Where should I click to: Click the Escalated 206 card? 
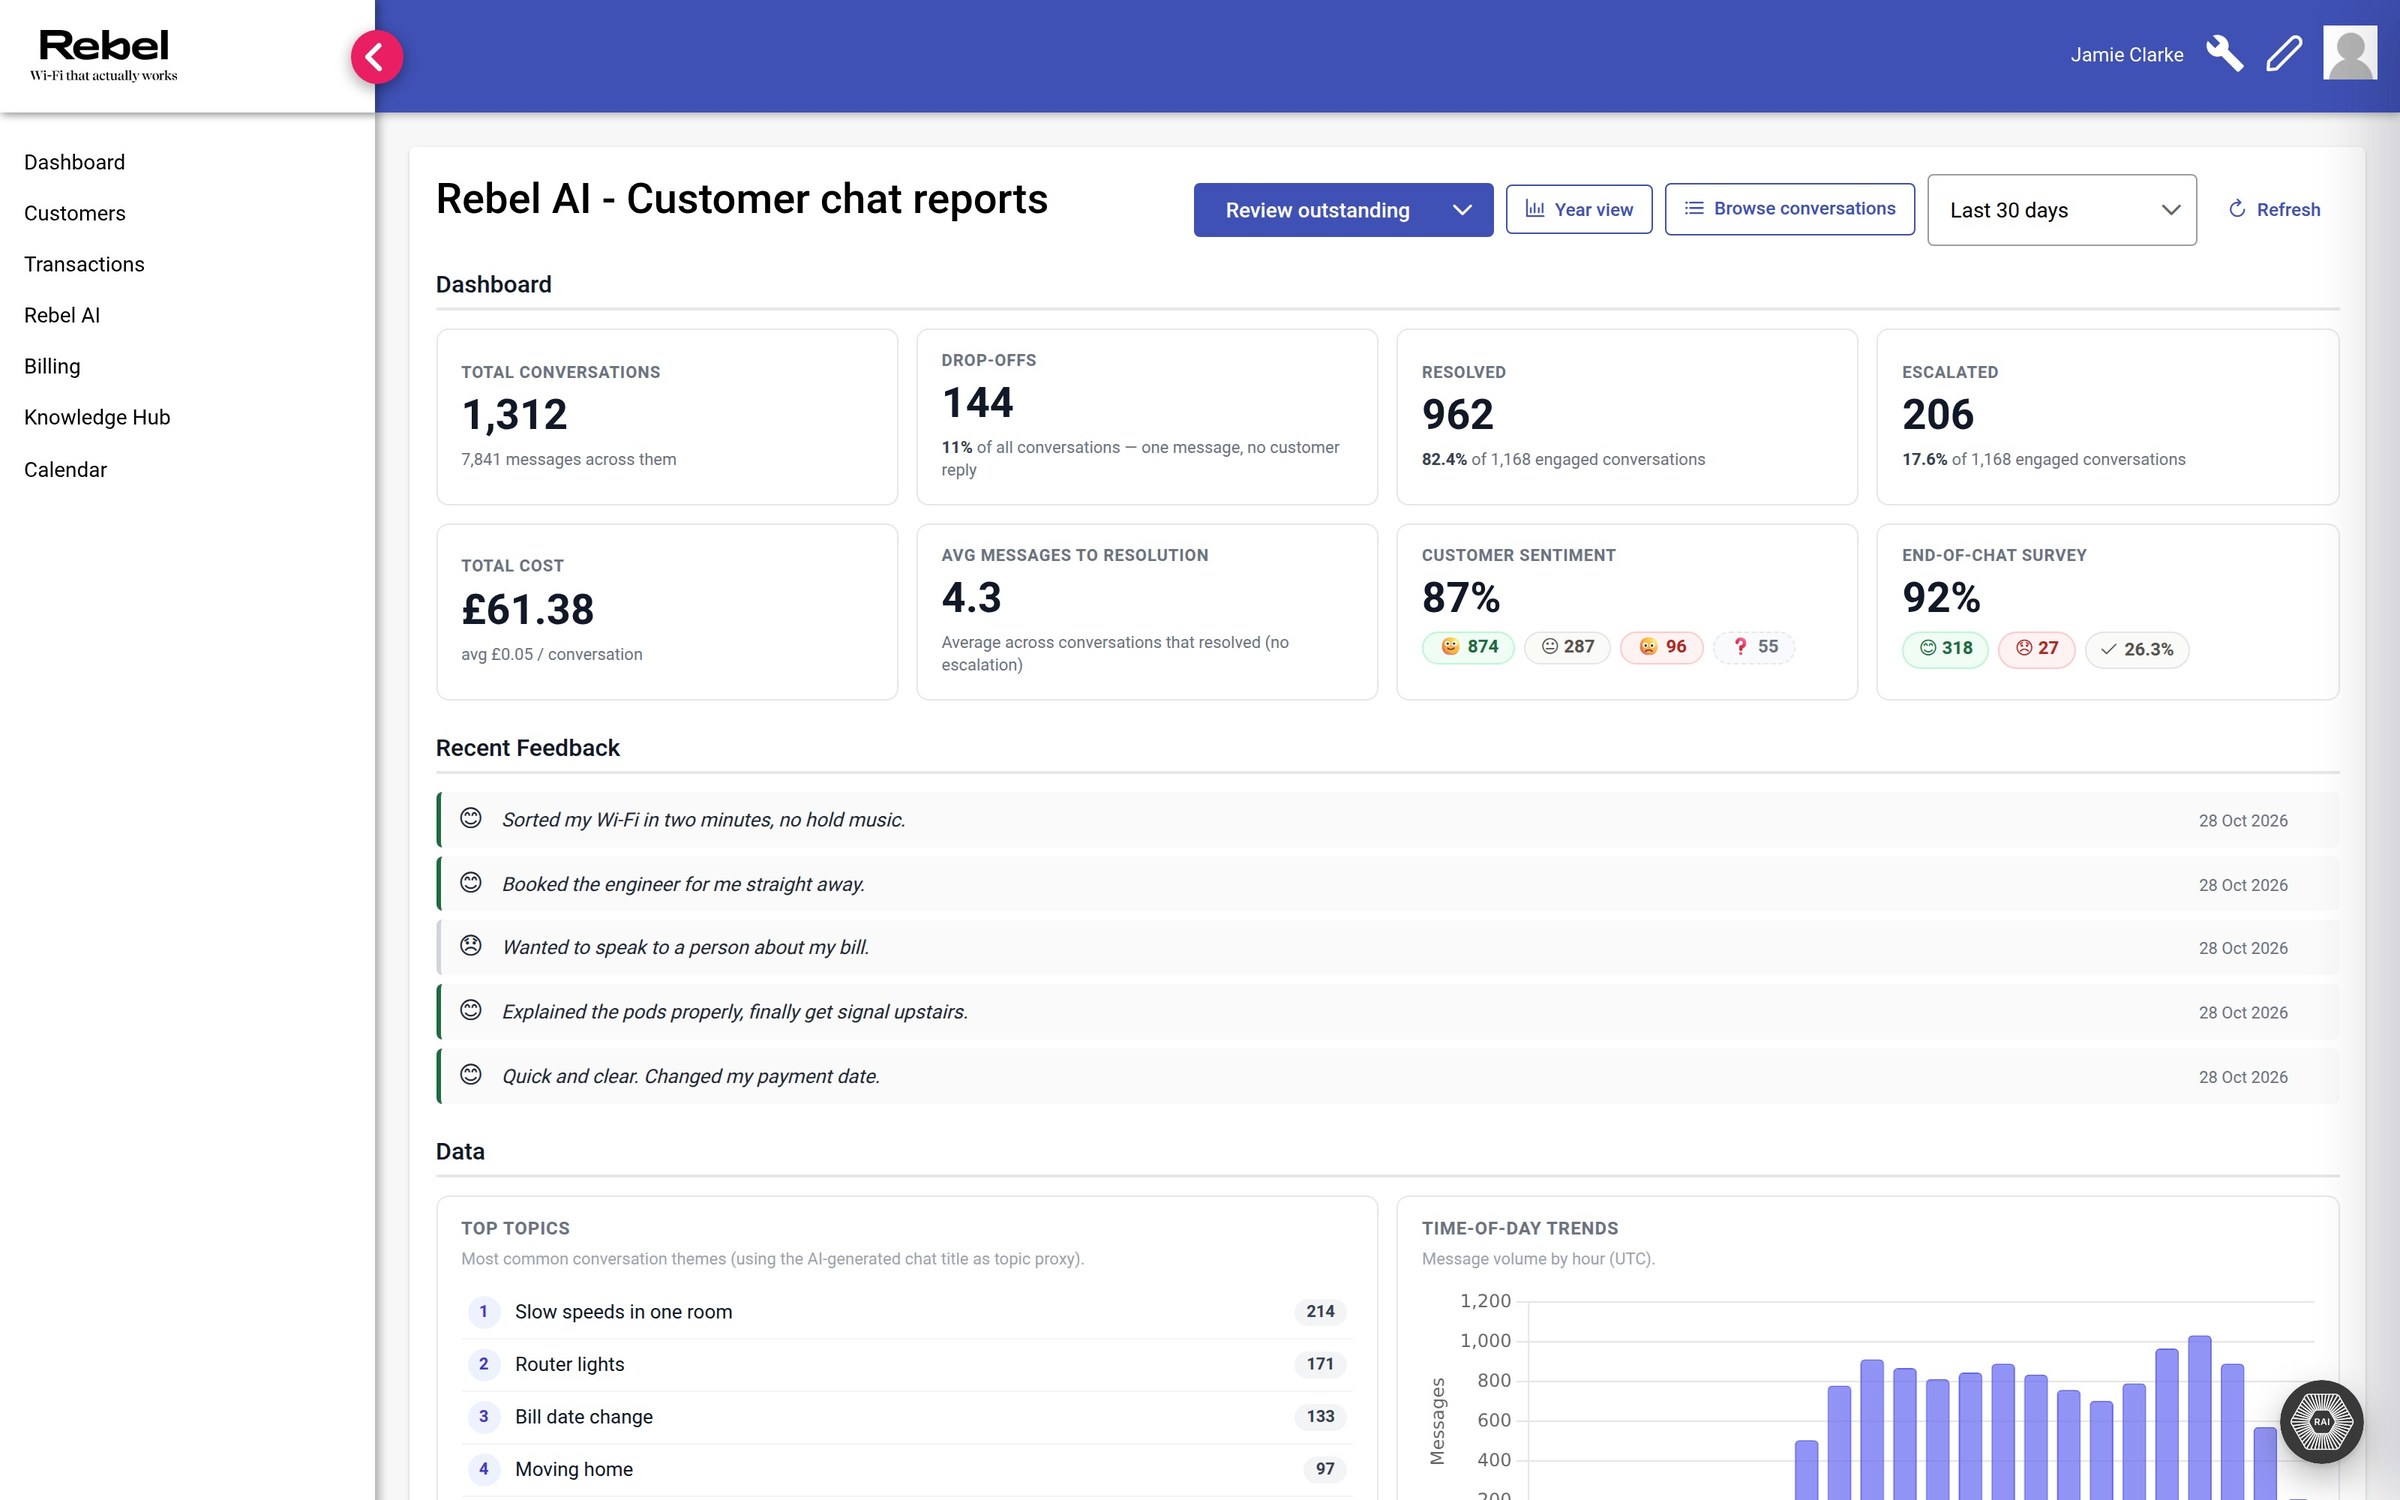pyautogui.click(x=2108, y=417)
